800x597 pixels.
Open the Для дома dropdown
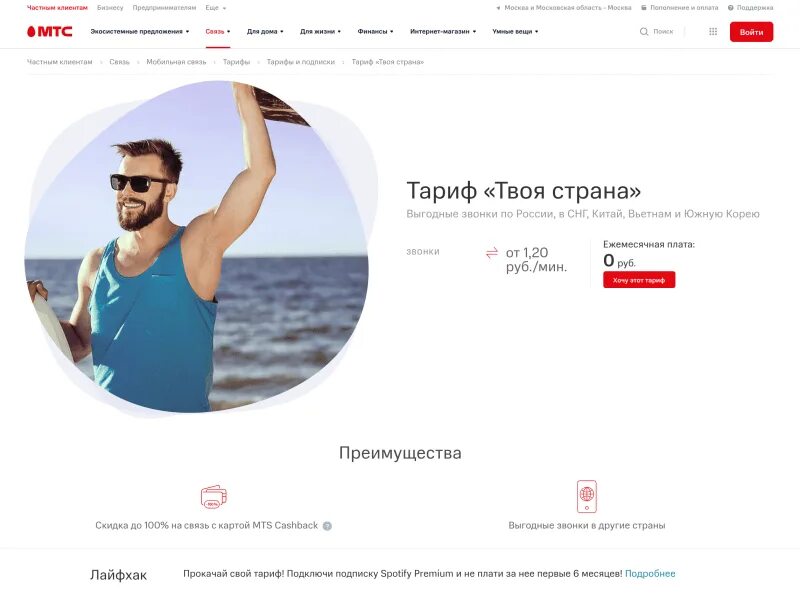coord(265,32)
